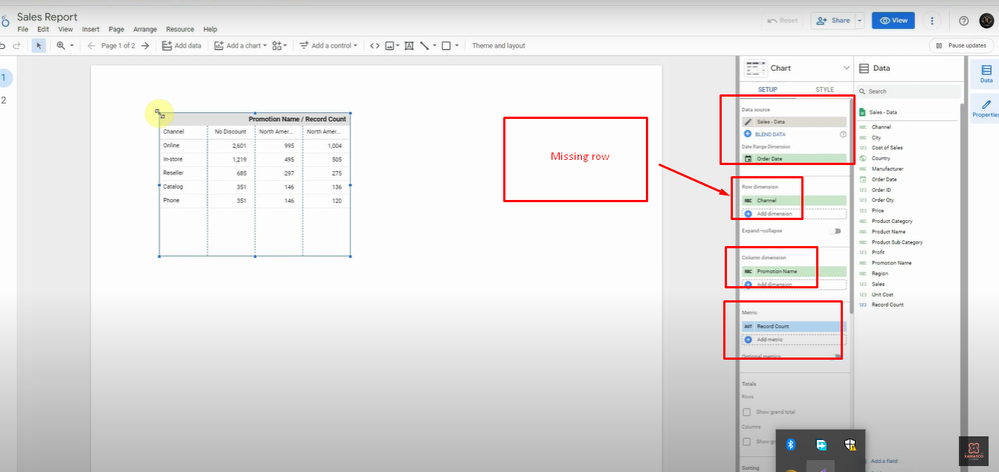
Task: Click the Record Count metric chip
Action: tap(794, 326)
